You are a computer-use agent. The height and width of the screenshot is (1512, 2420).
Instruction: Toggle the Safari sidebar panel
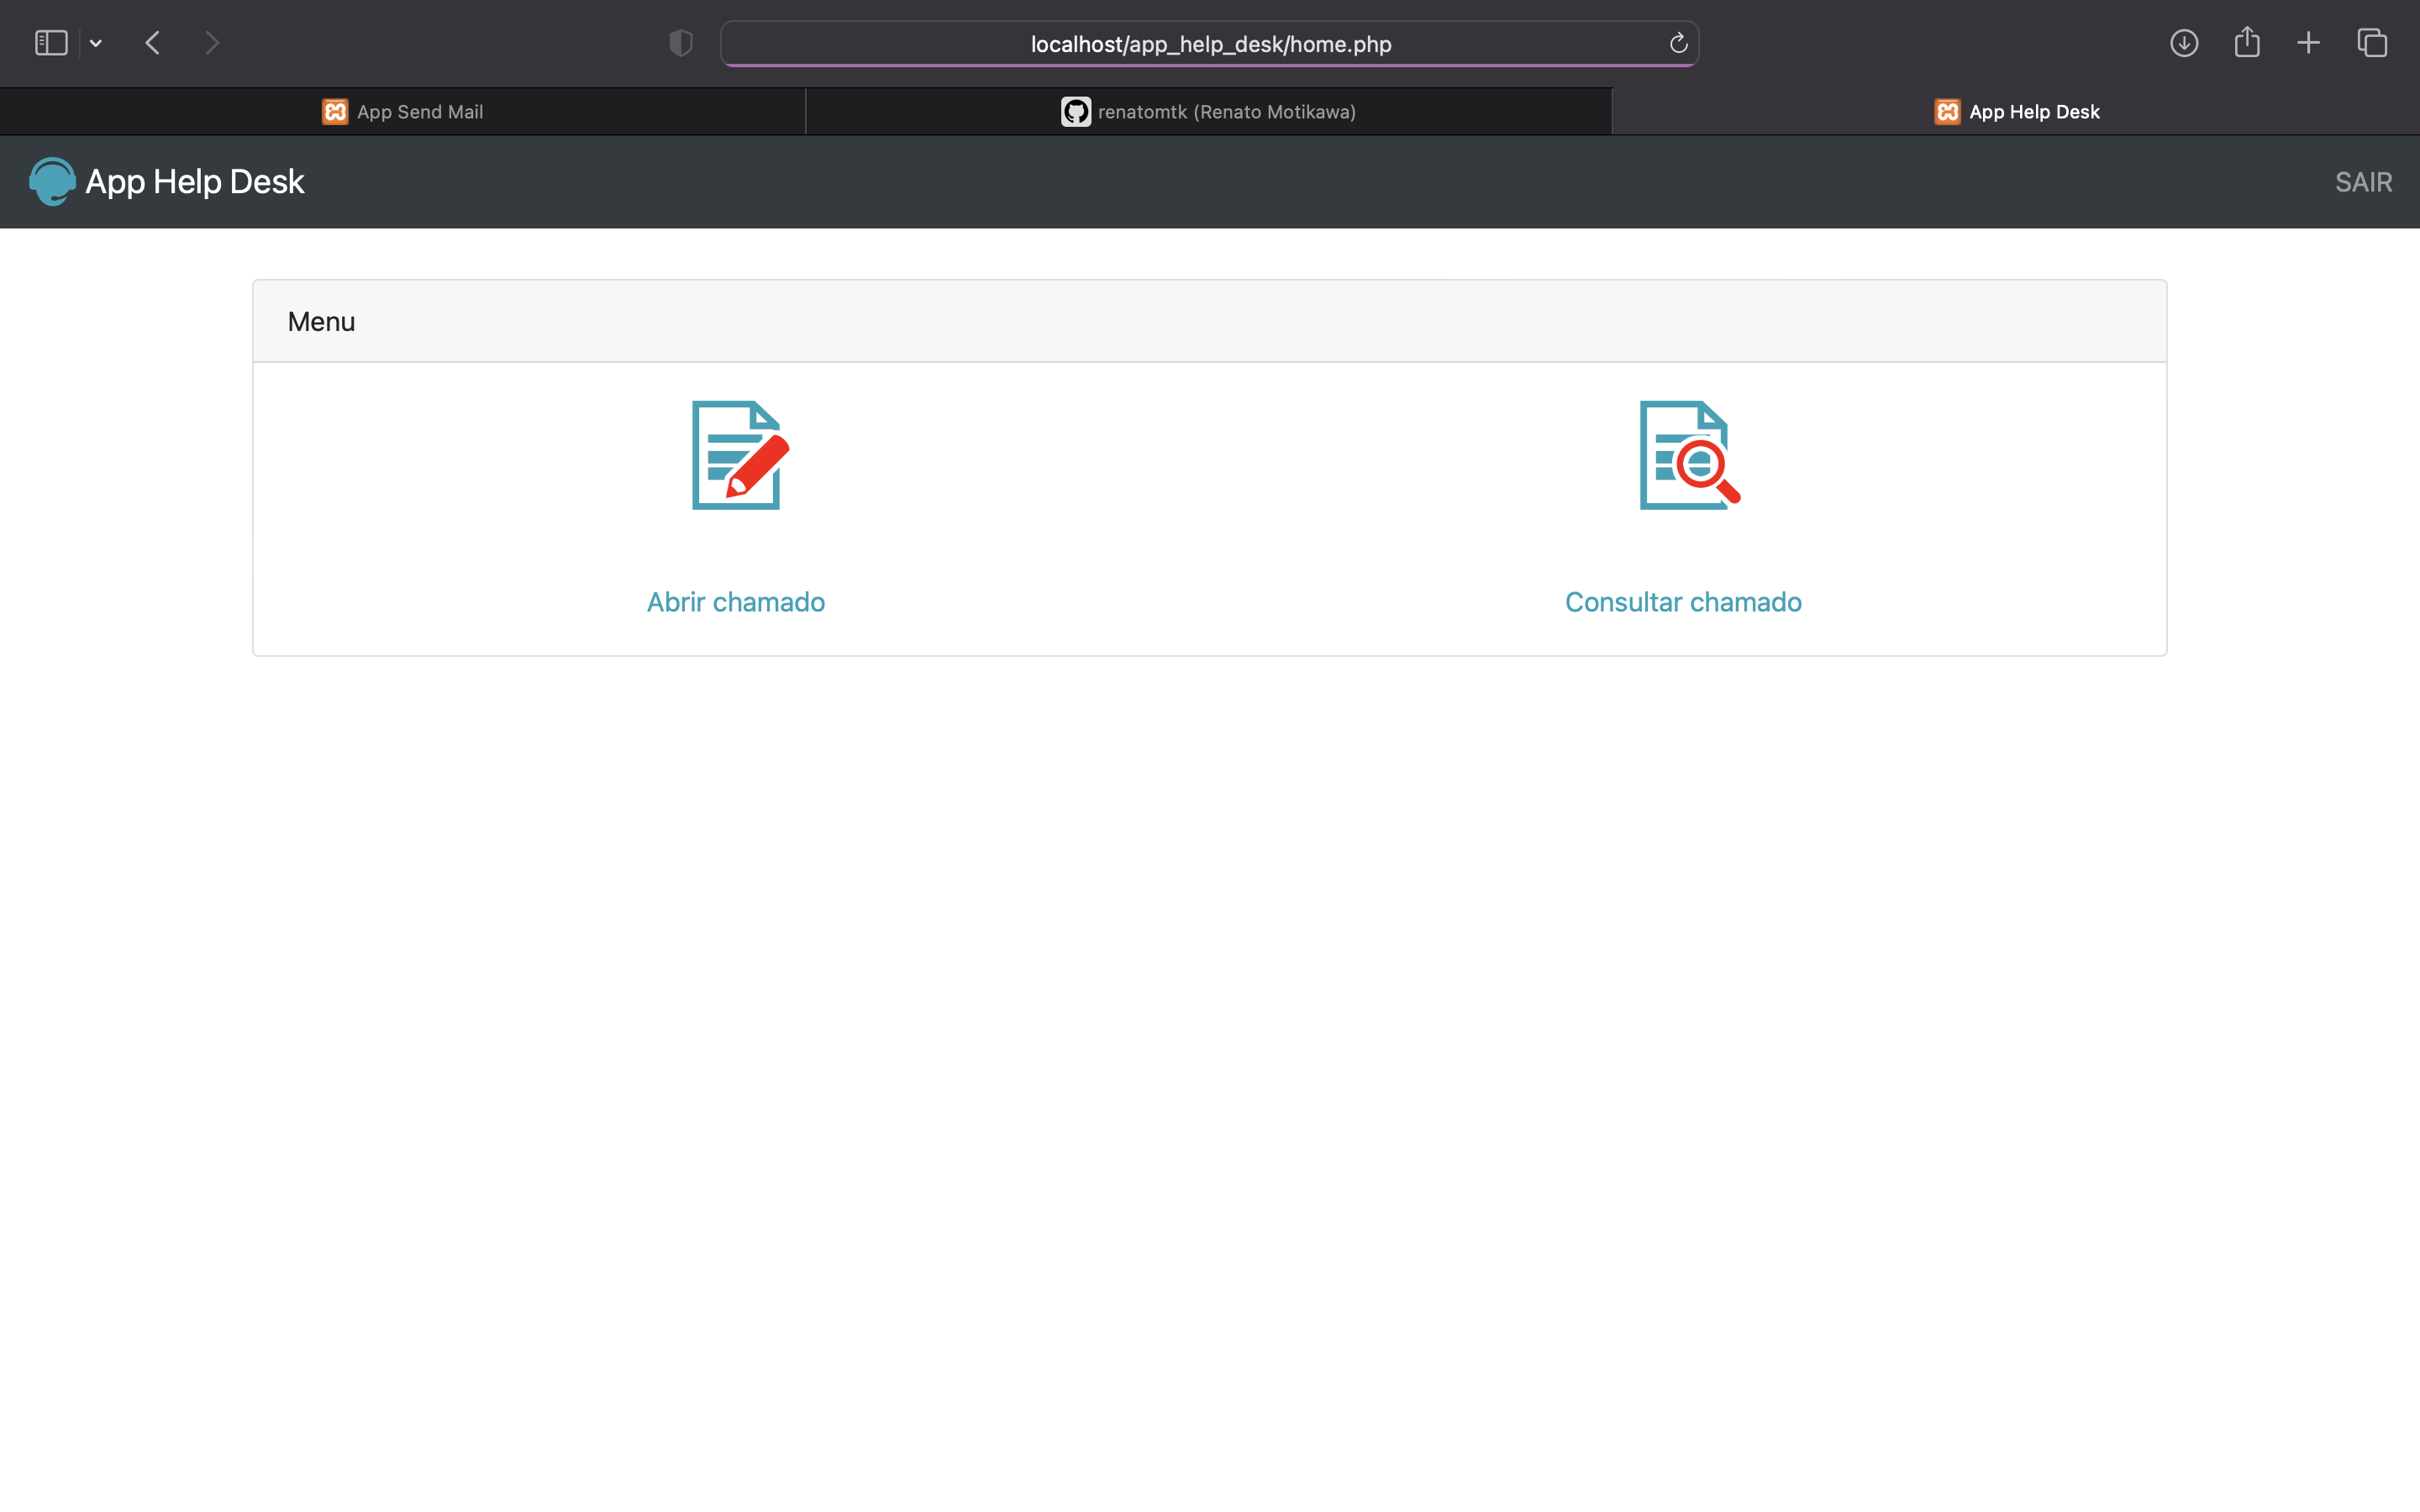[50, 42]
